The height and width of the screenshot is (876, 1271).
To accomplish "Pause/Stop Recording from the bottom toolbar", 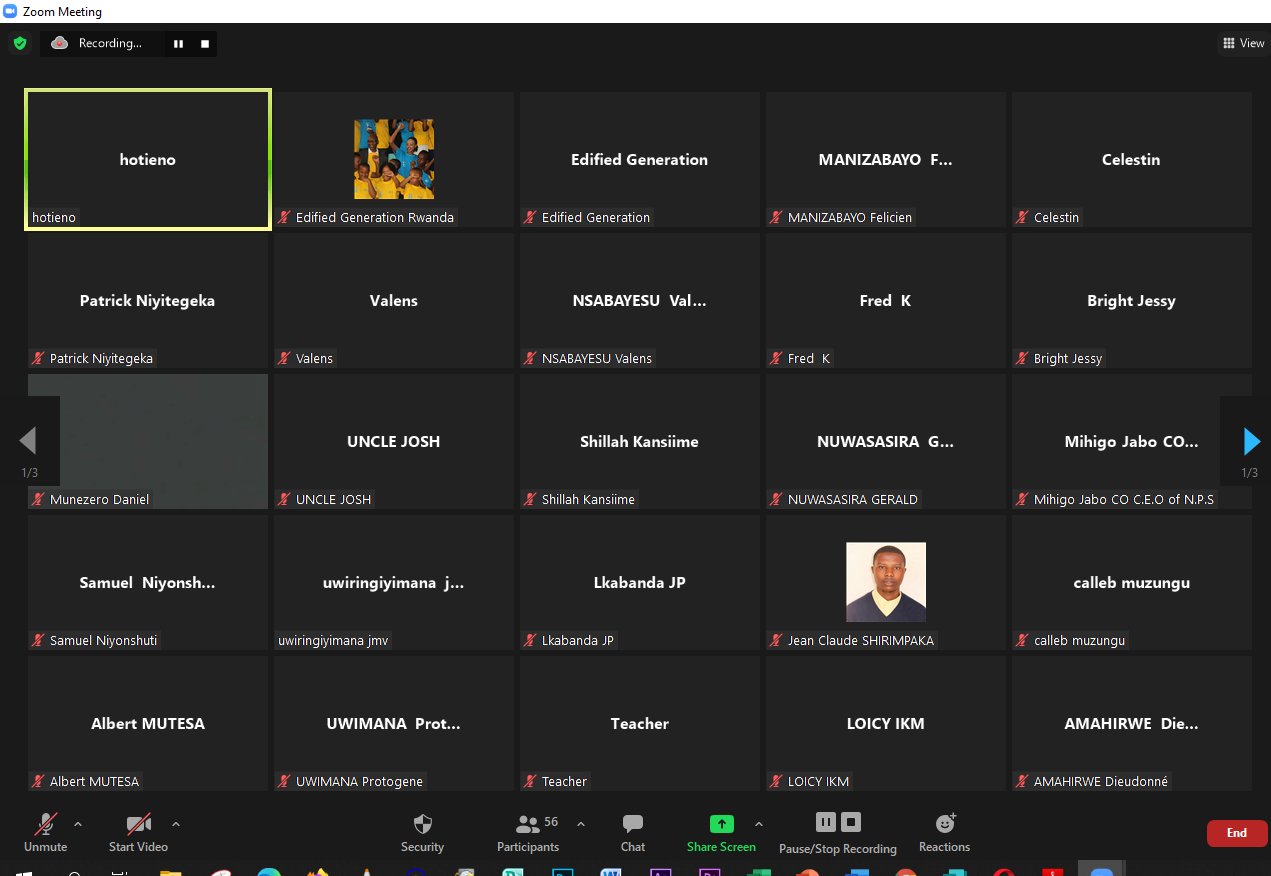I will tap(837, 831).
